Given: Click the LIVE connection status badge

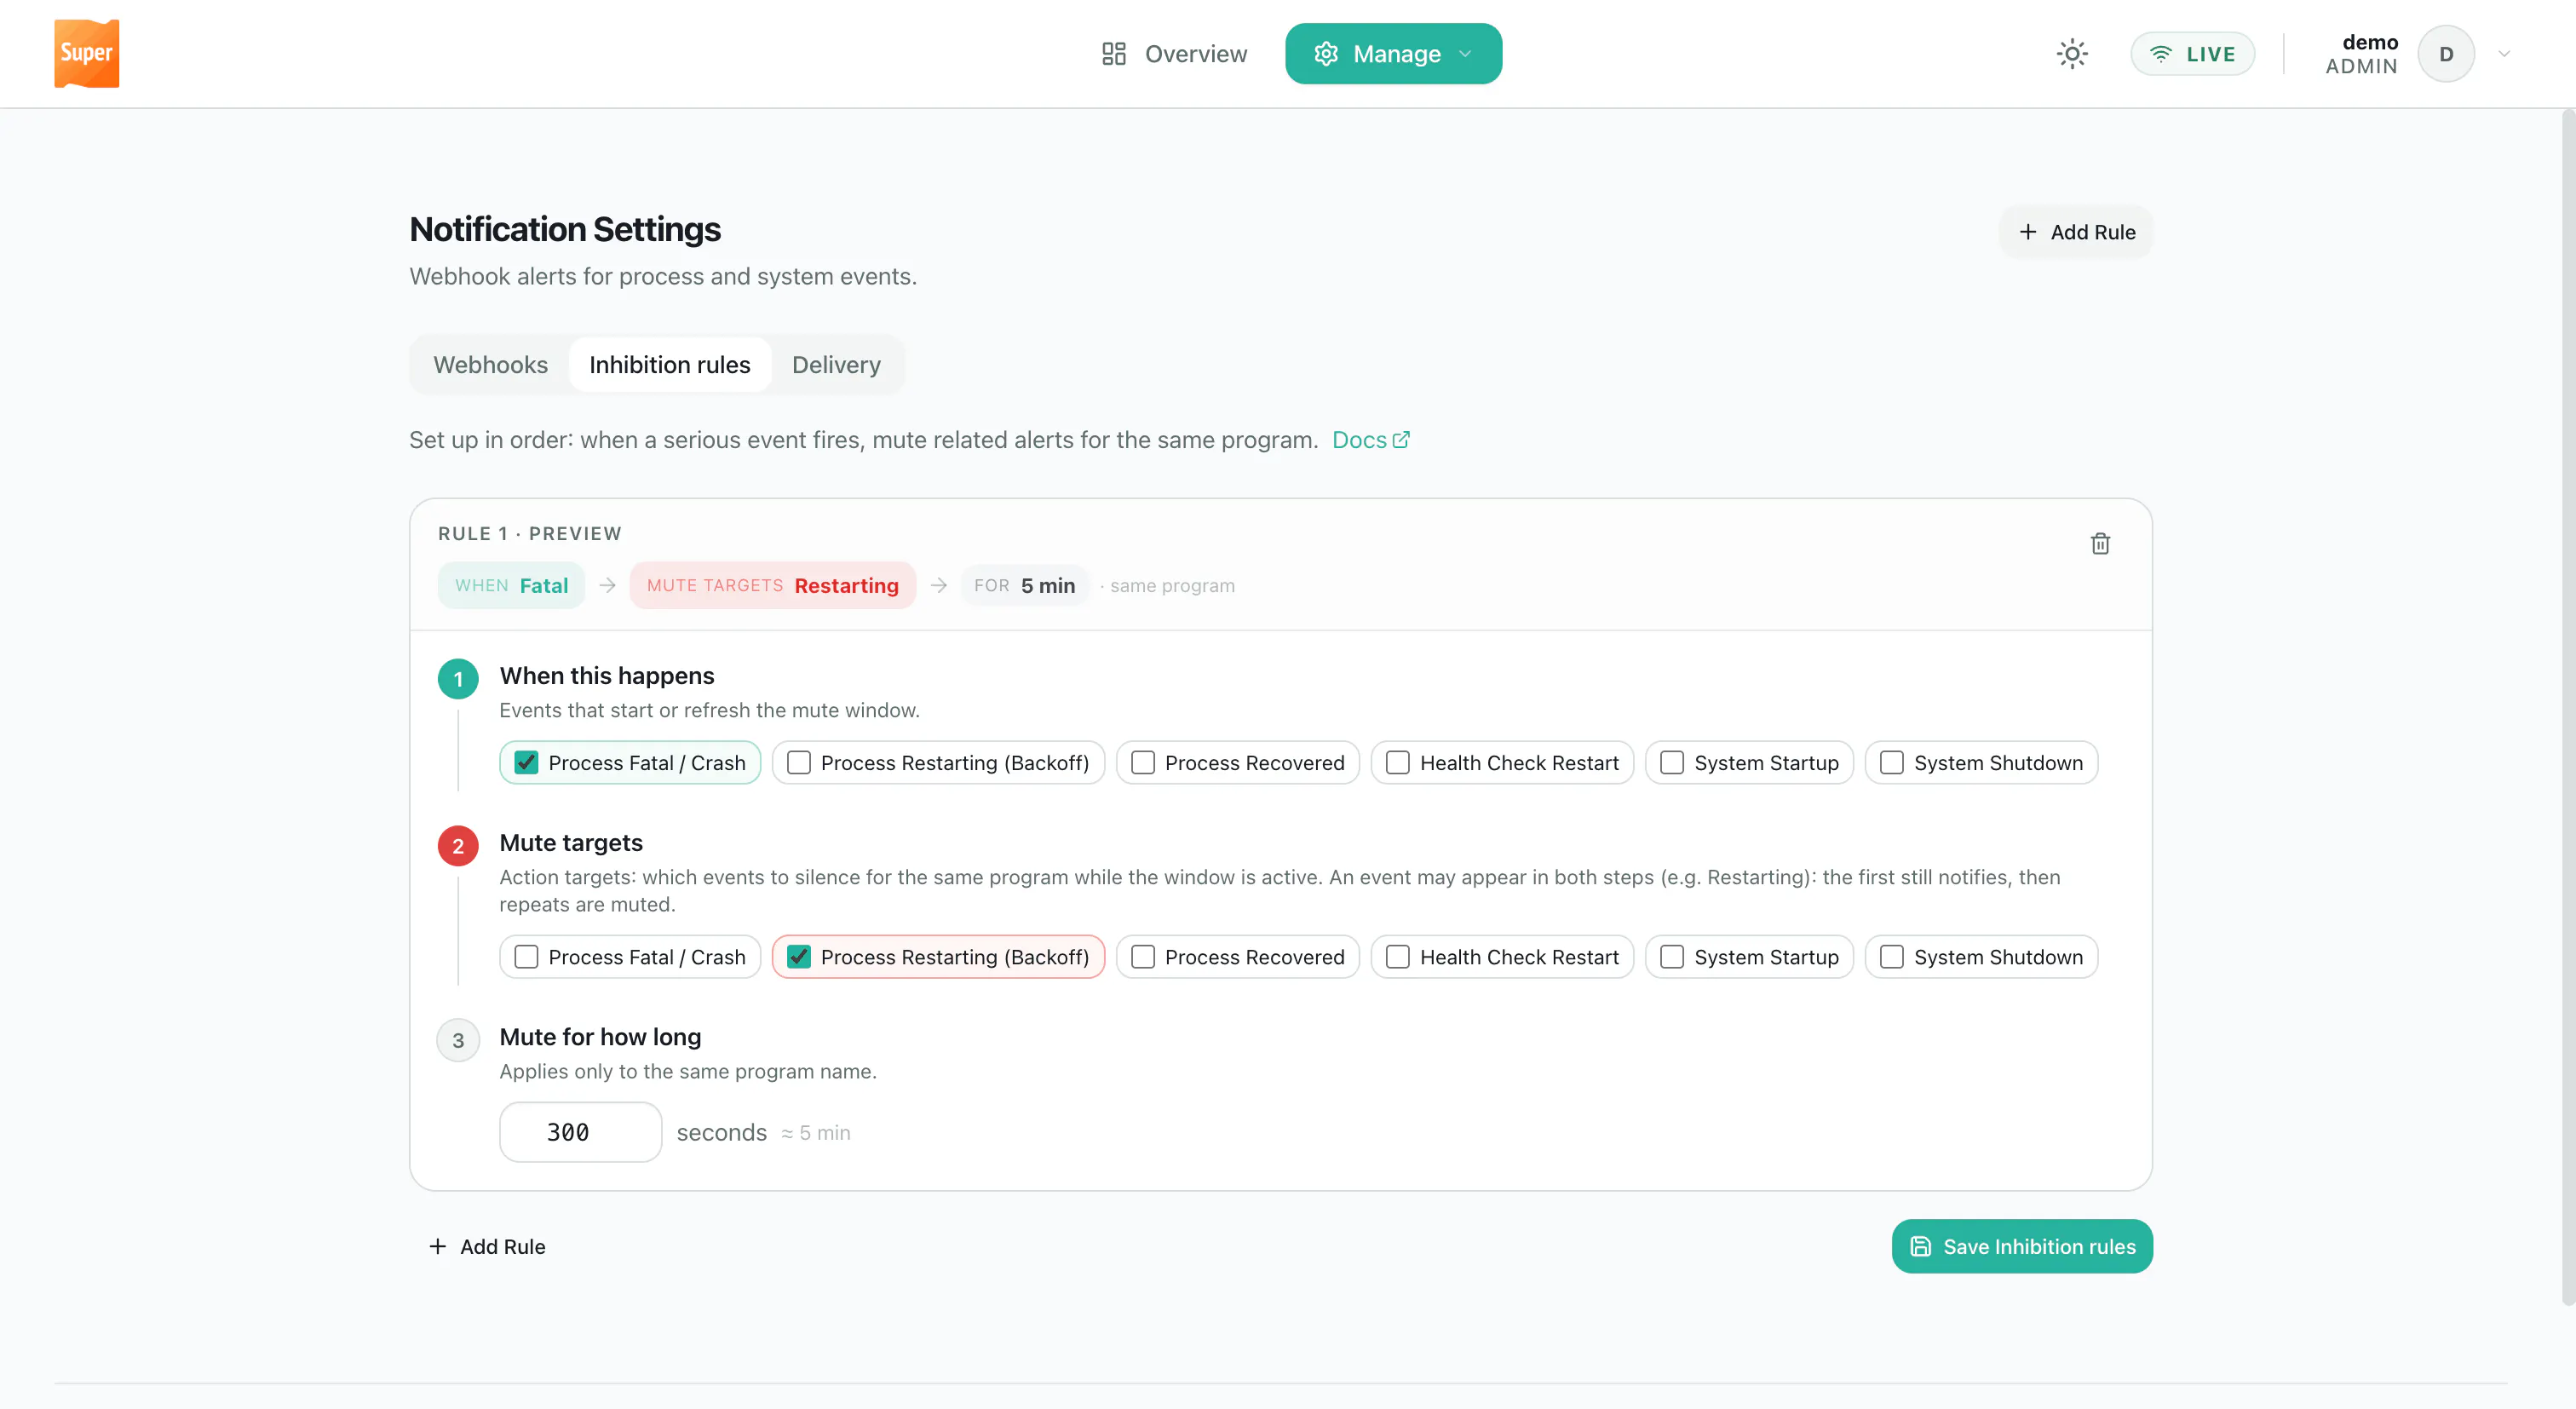Looking at the screenshot, I should 2193,54.
